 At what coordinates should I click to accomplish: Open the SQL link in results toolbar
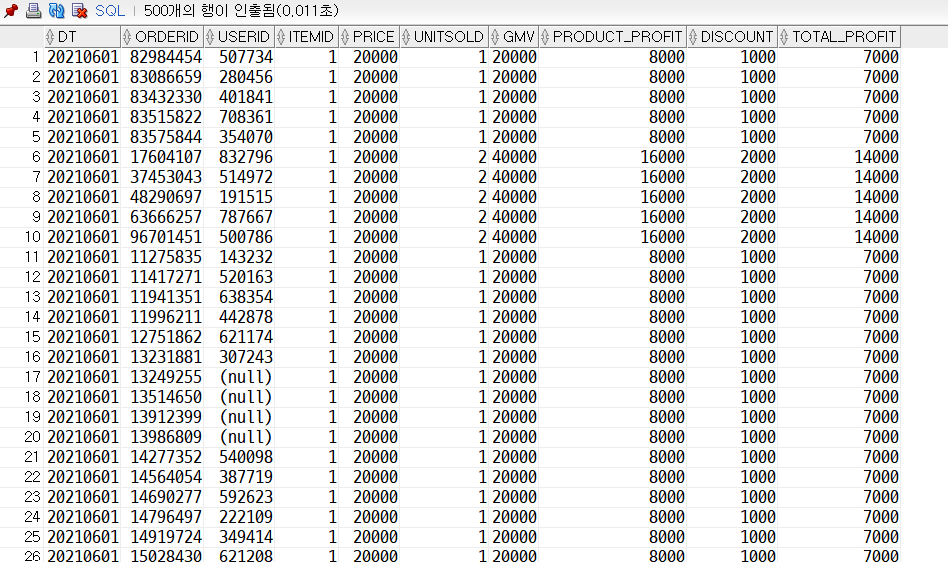(110, 10)
